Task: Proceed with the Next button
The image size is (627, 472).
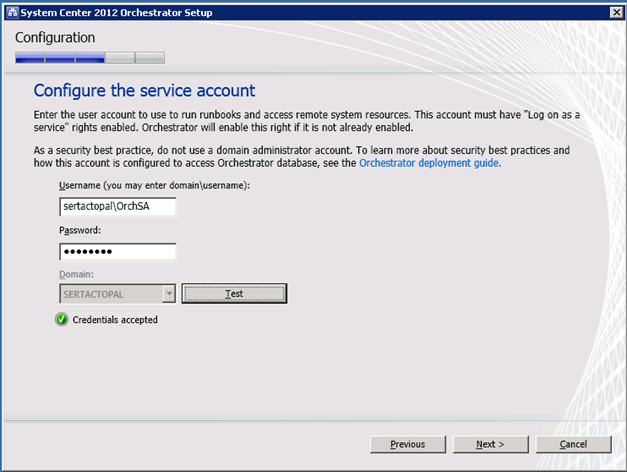Action: click(x=490, y=444)
